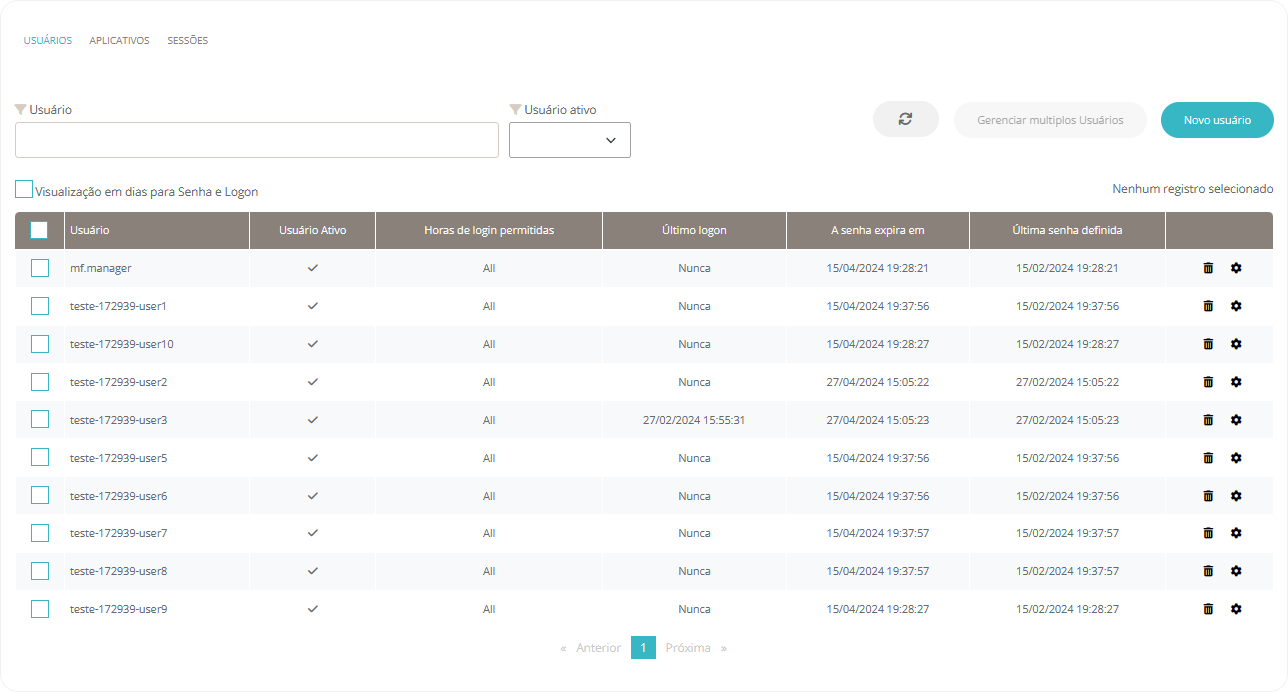Click the Usuário filter text field

point(257,140)
